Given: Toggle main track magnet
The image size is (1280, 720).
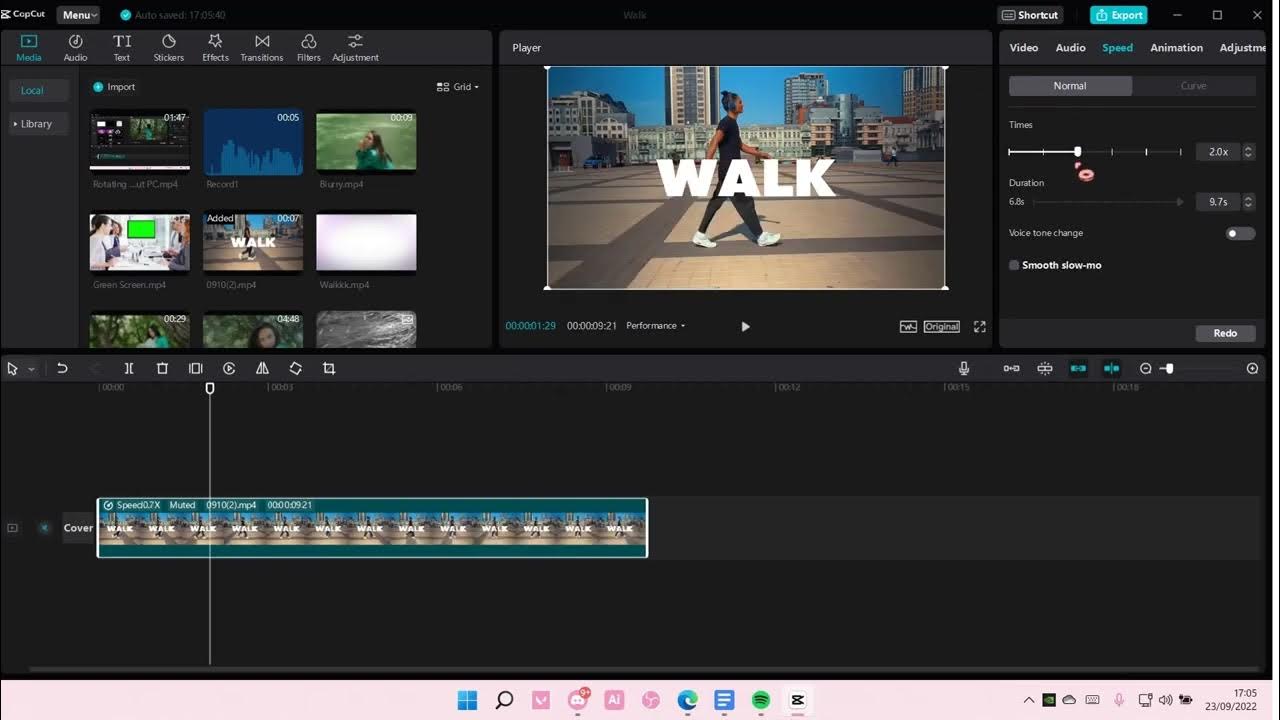Looking at the screenshot, I should click(1012, 369).
